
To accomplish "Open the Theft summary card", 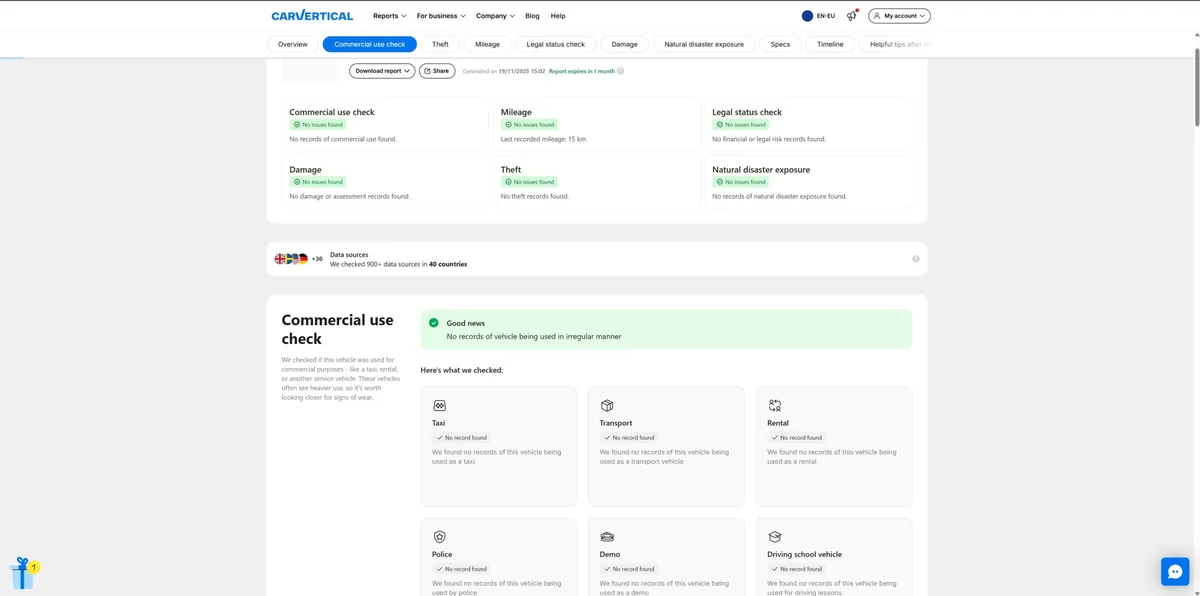I will coord(596,182).
